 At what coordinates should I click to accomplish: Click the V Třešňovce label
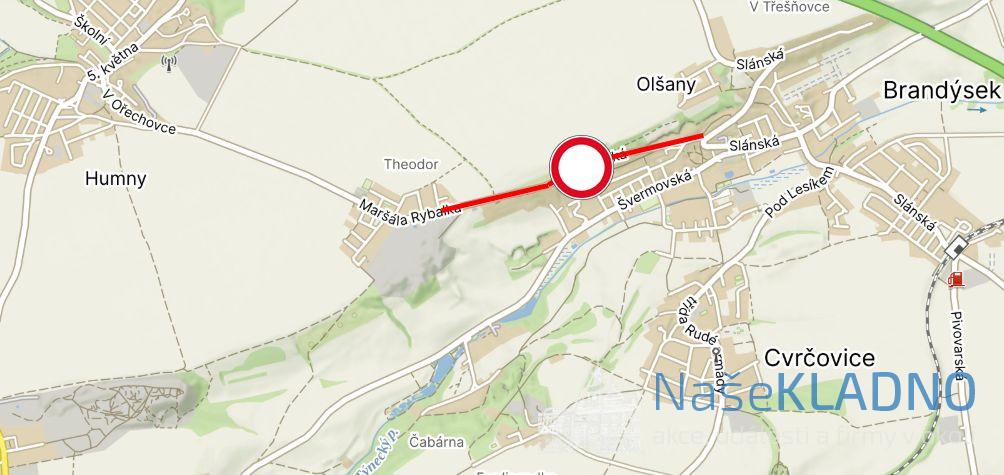[791, 6]
